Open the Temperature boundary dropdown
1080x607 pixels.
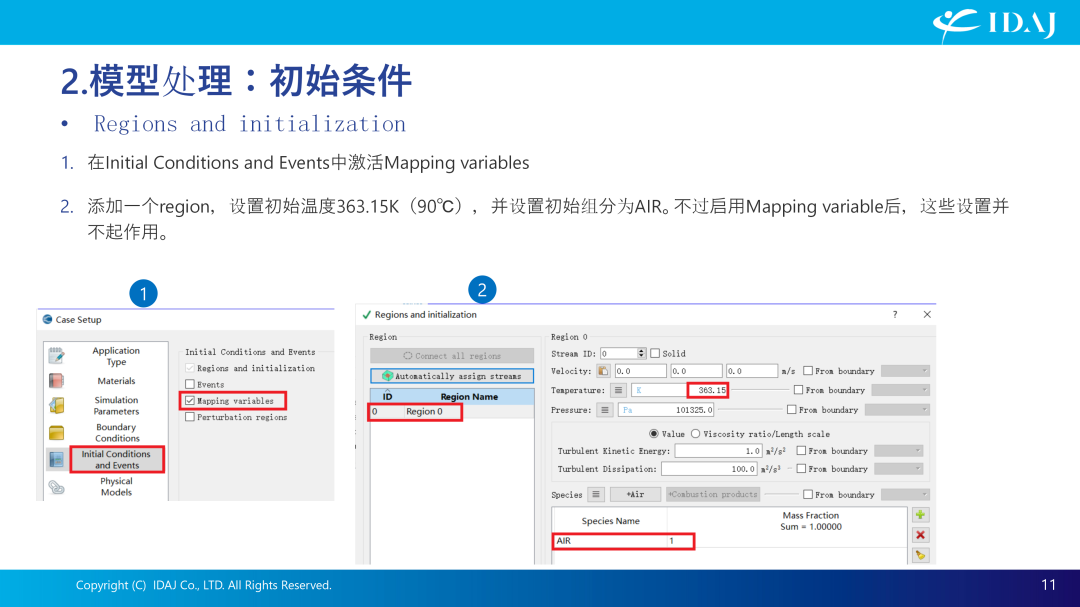[x=900, y=390]
